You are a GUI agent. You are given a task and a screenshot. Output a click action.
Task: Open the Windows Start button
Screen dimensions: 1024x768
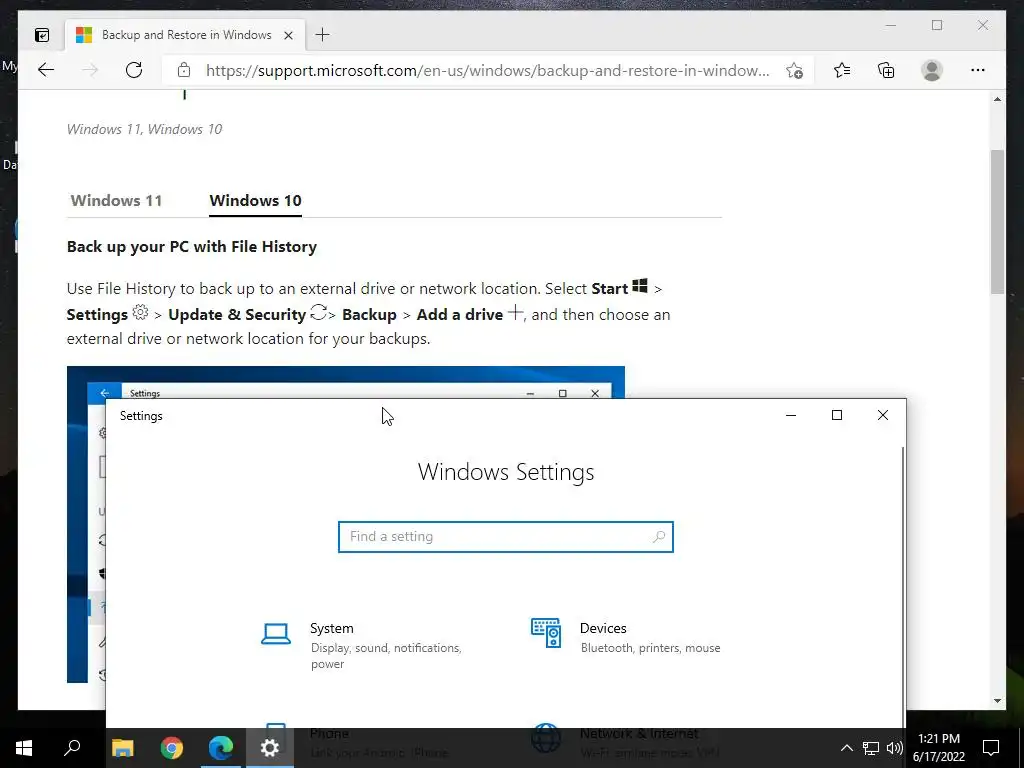tap(24, 748)
